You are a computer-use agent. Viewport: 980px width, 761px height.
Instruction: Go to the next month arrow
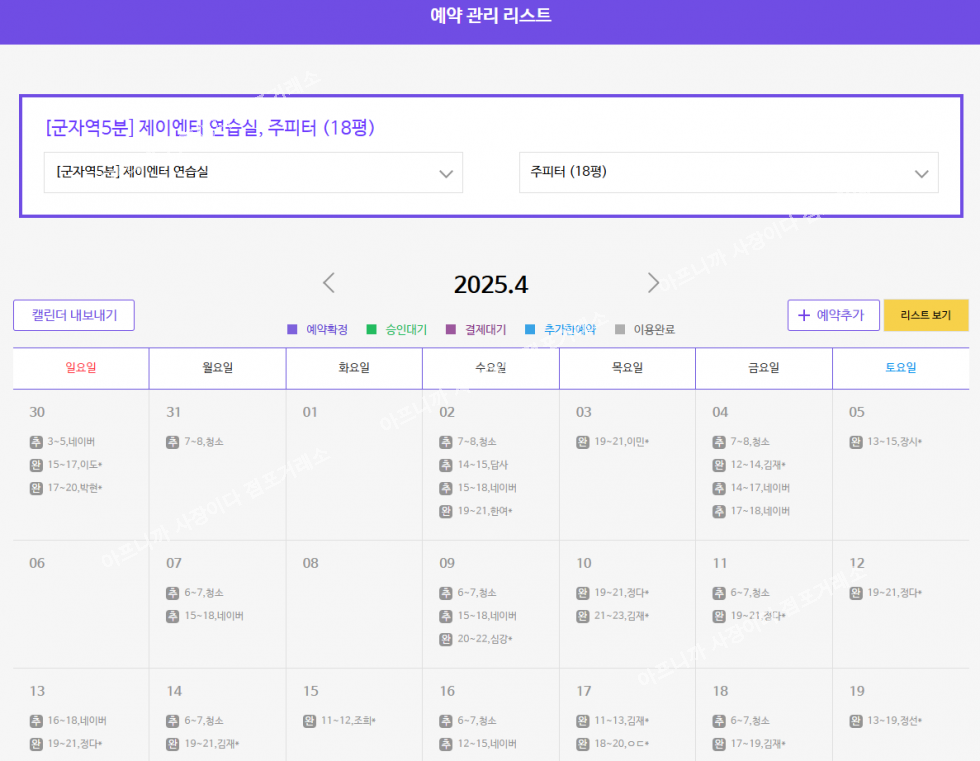[x=653, y=283]
